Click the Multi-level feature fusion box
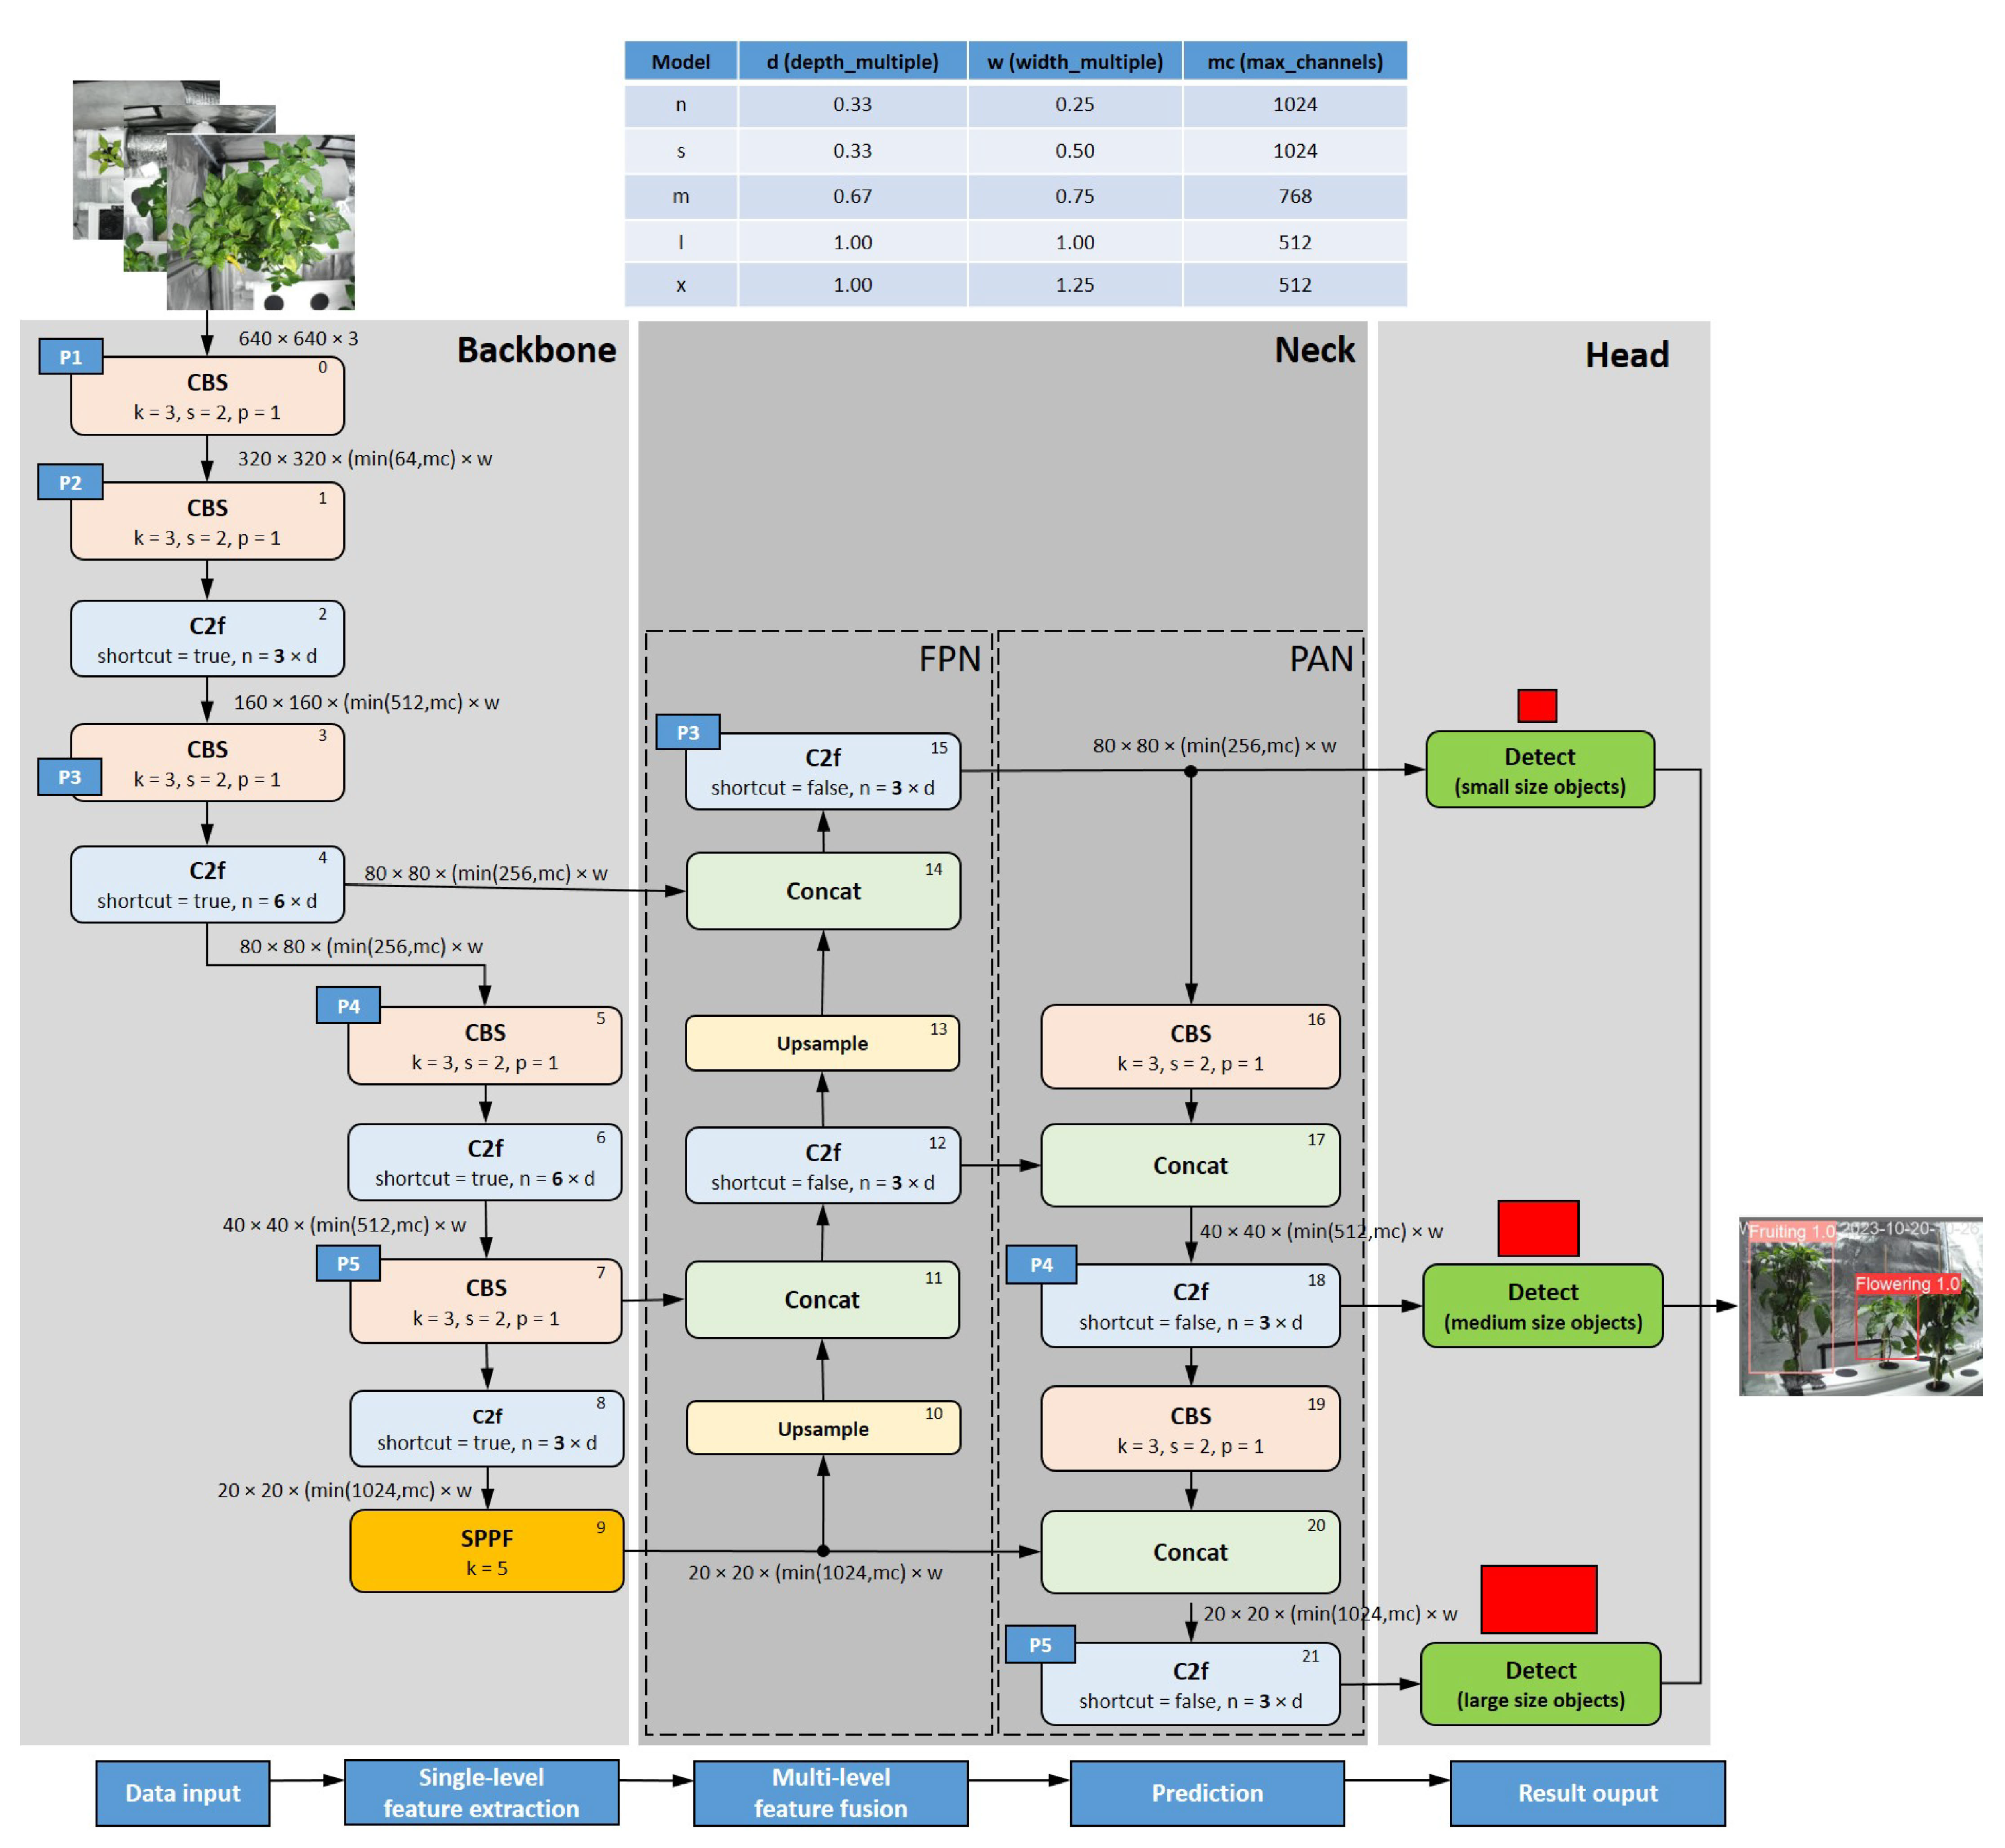 click(830, 1793)
